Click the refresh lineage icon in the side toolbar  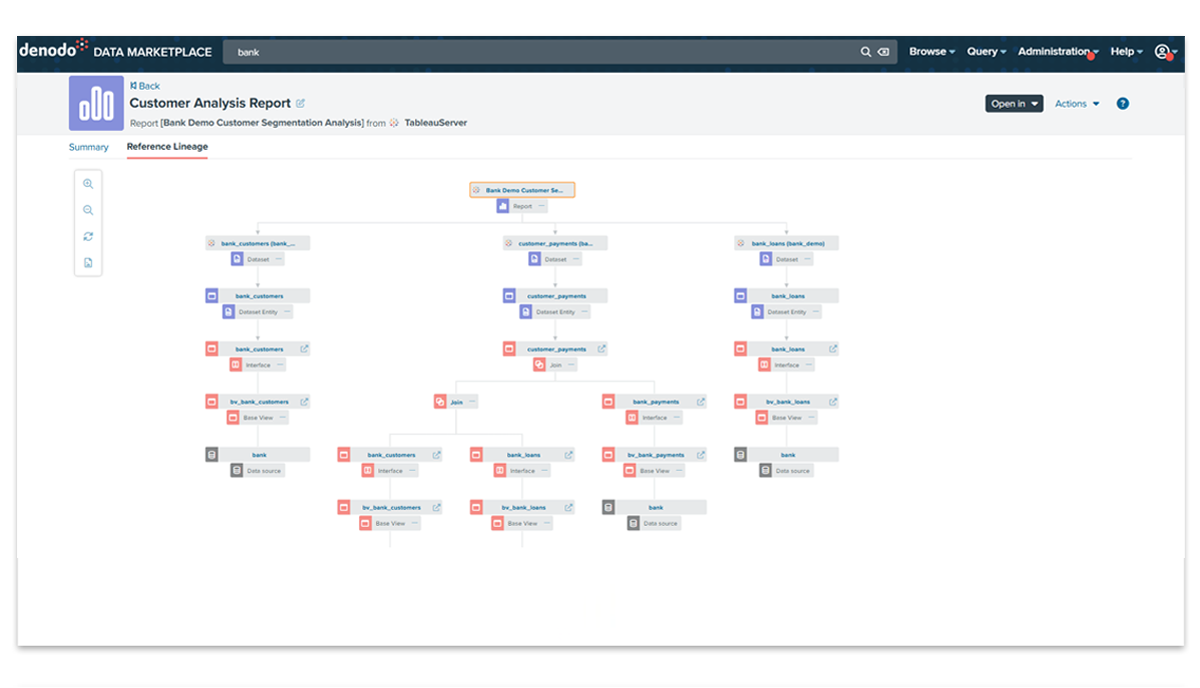88,236
